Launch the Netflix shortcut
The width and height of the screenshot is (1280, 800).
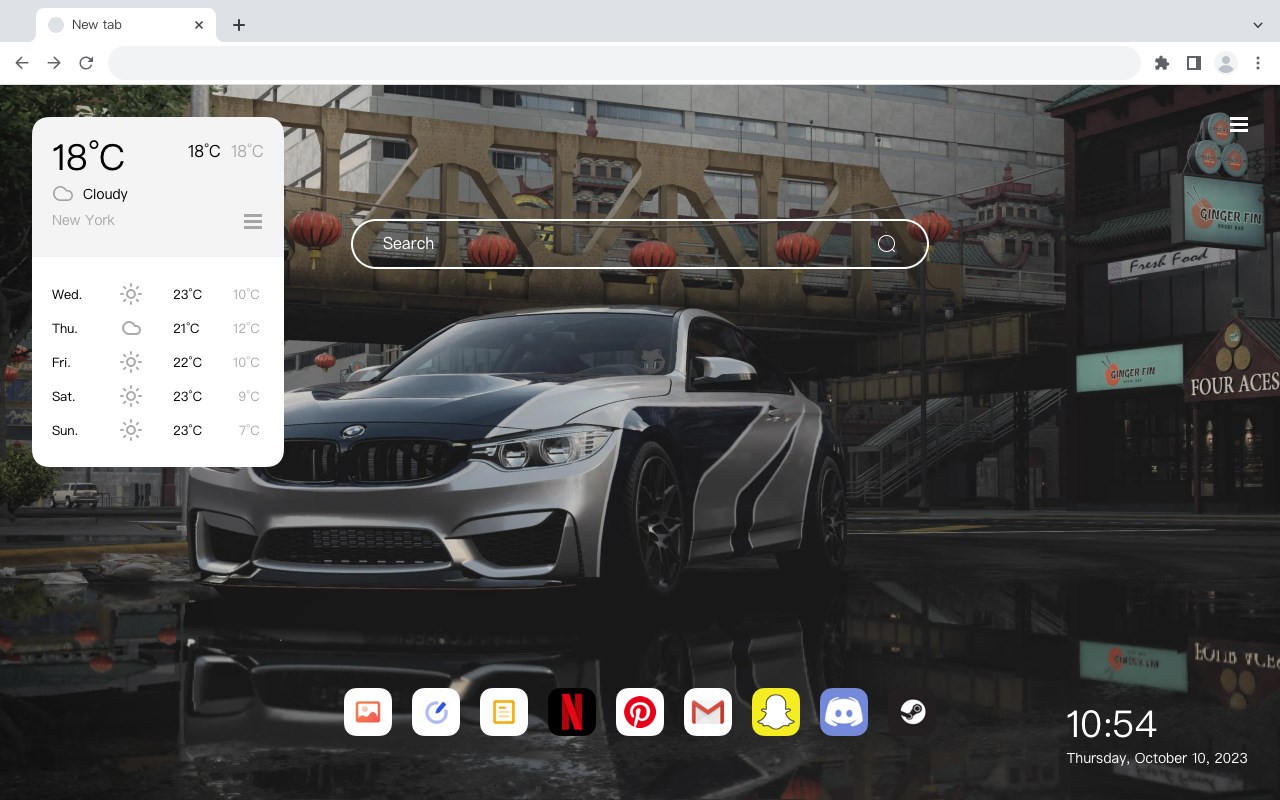click(x=572, y=712)
